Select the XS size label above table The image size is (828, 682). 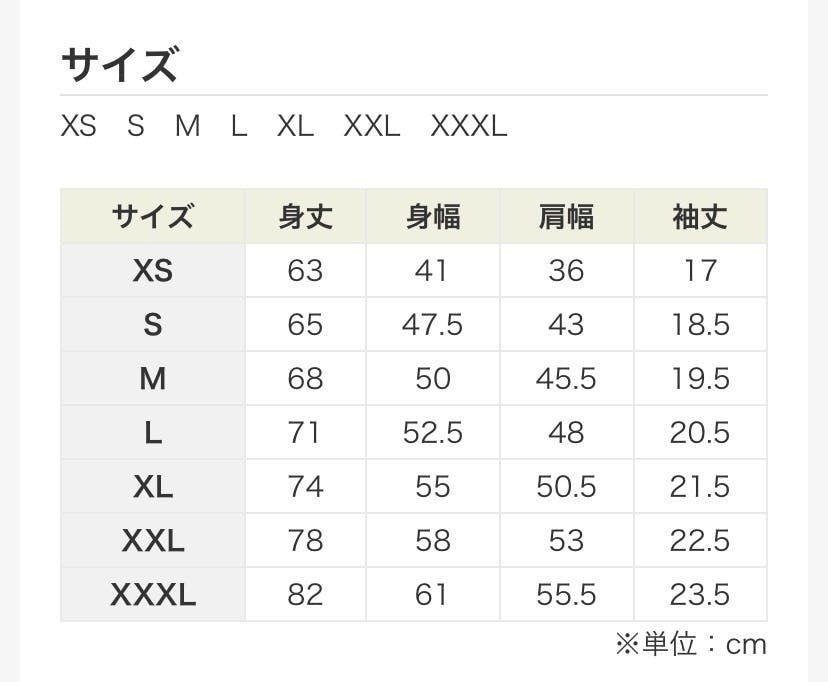pyautogui.click(x=79, y=126)
